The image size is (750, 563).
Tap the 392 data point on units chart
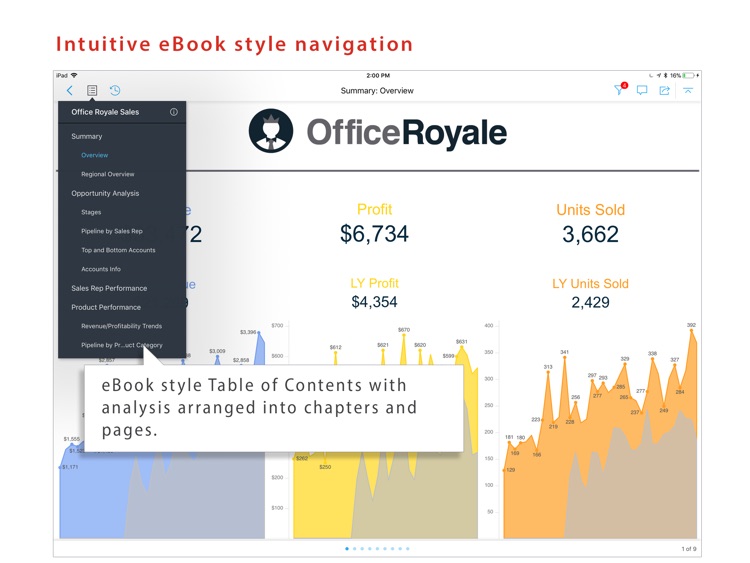click(691, 330)
